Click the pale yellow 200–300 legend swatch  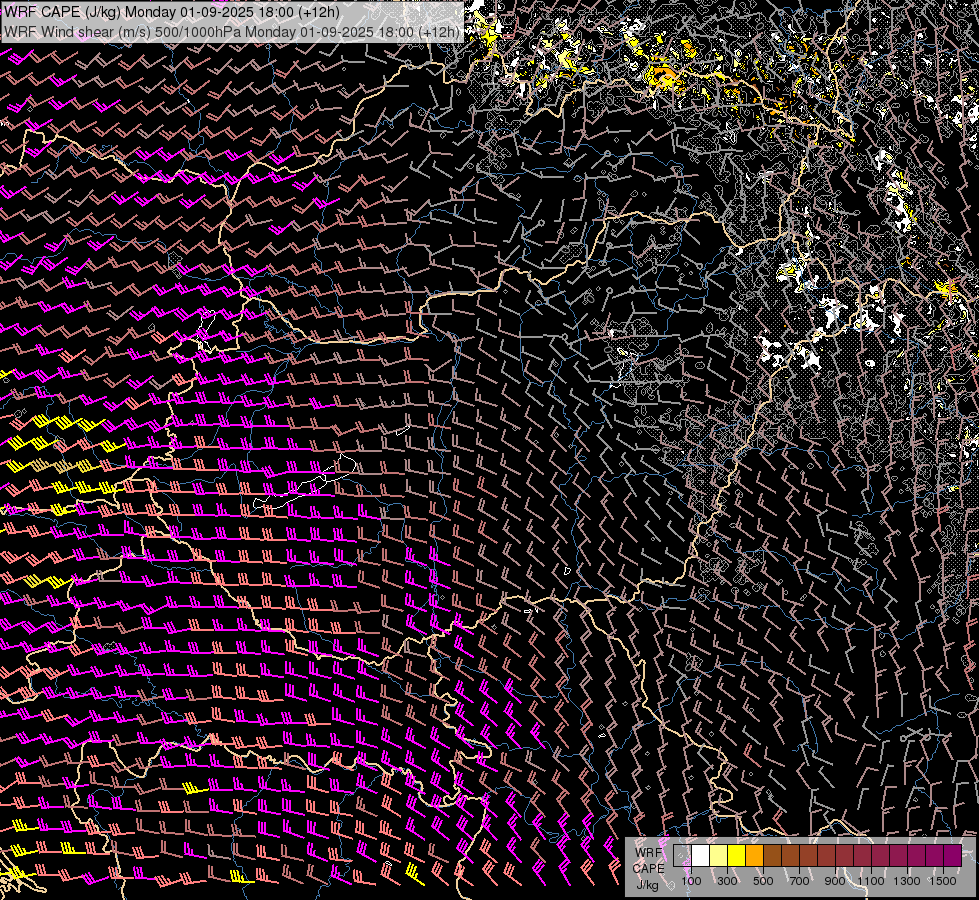pyautogui.click(x=719, y=856)
